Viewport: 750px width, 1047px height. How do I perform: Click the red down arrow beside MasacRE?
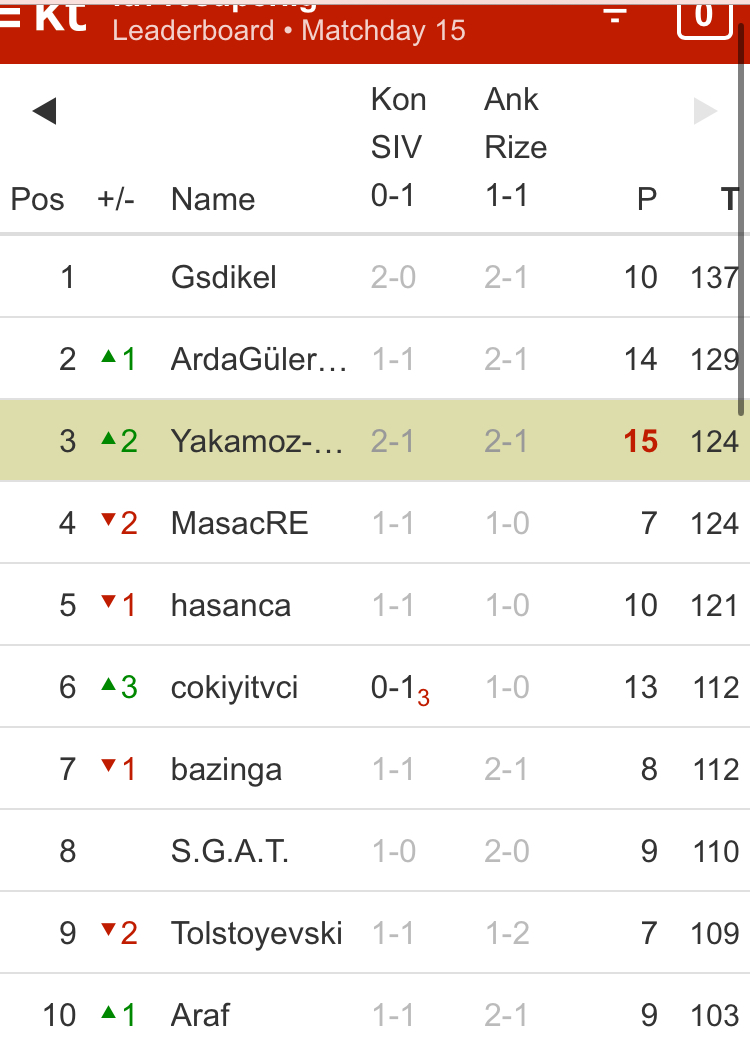109,521
